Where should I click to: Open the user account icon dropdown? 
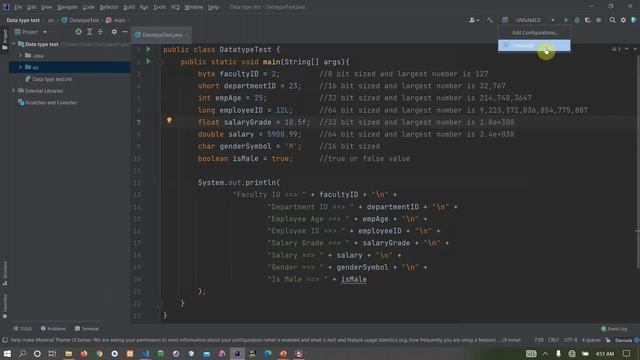[x=473, y=20]
